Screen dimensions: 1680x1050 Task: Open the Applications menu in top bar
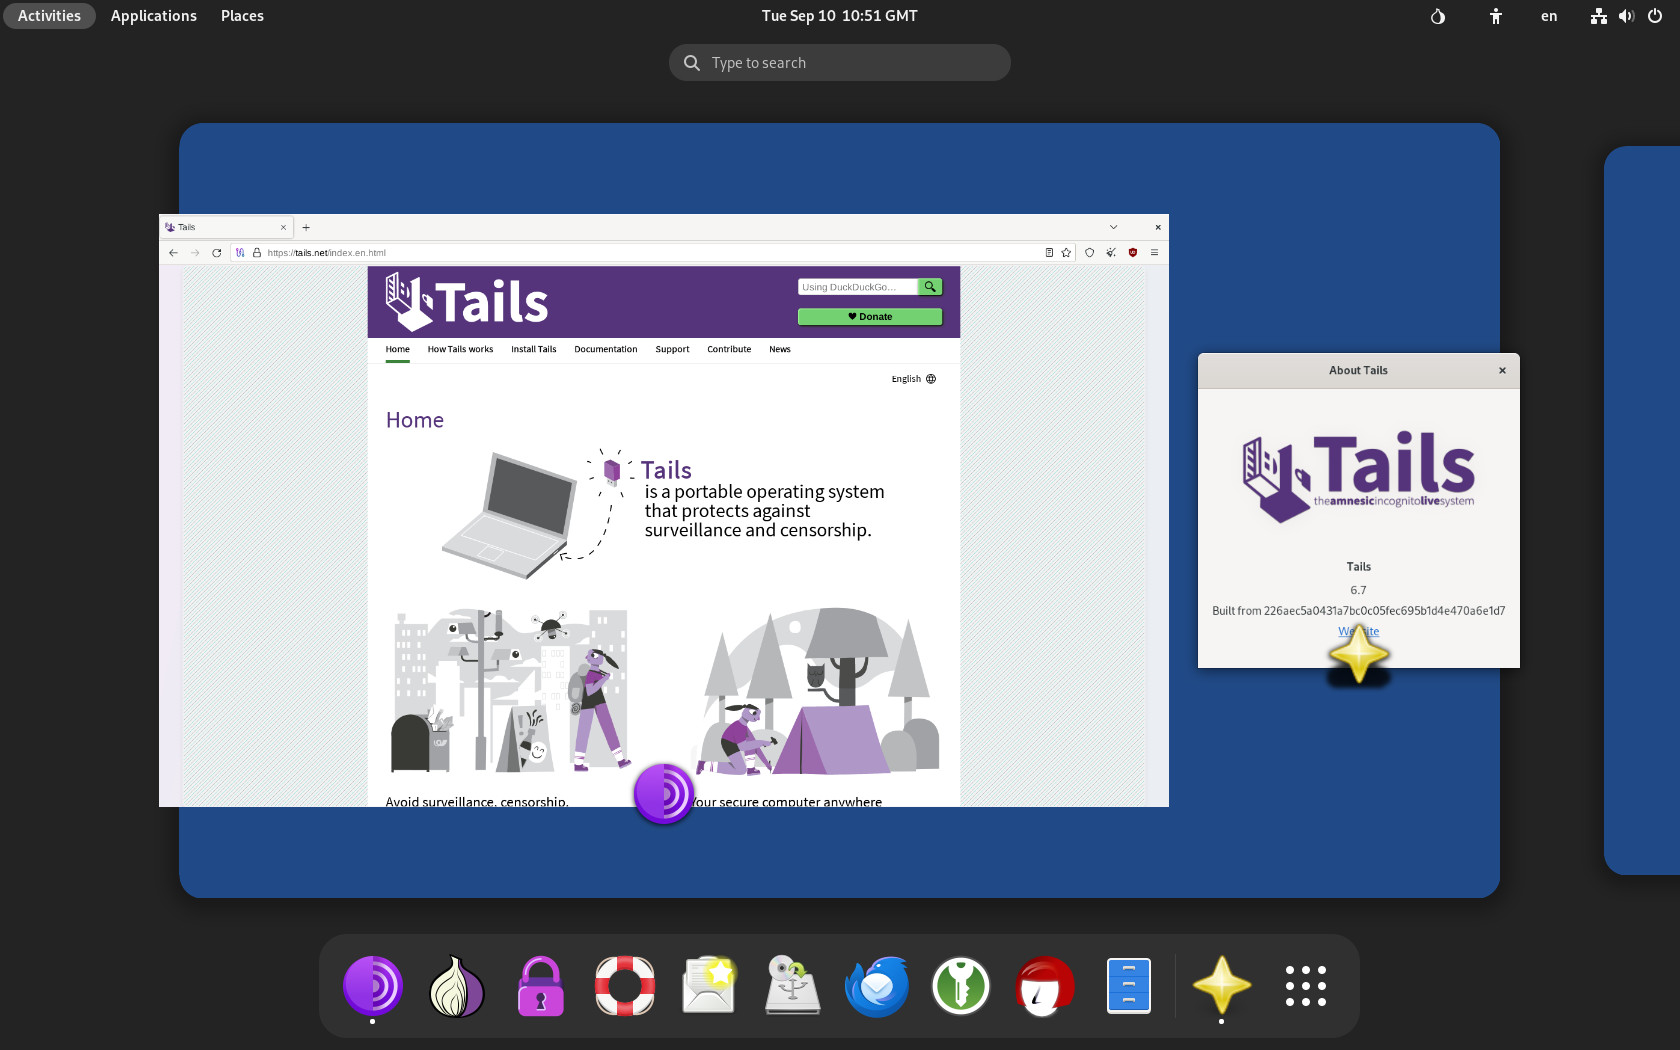click(154, 16)
